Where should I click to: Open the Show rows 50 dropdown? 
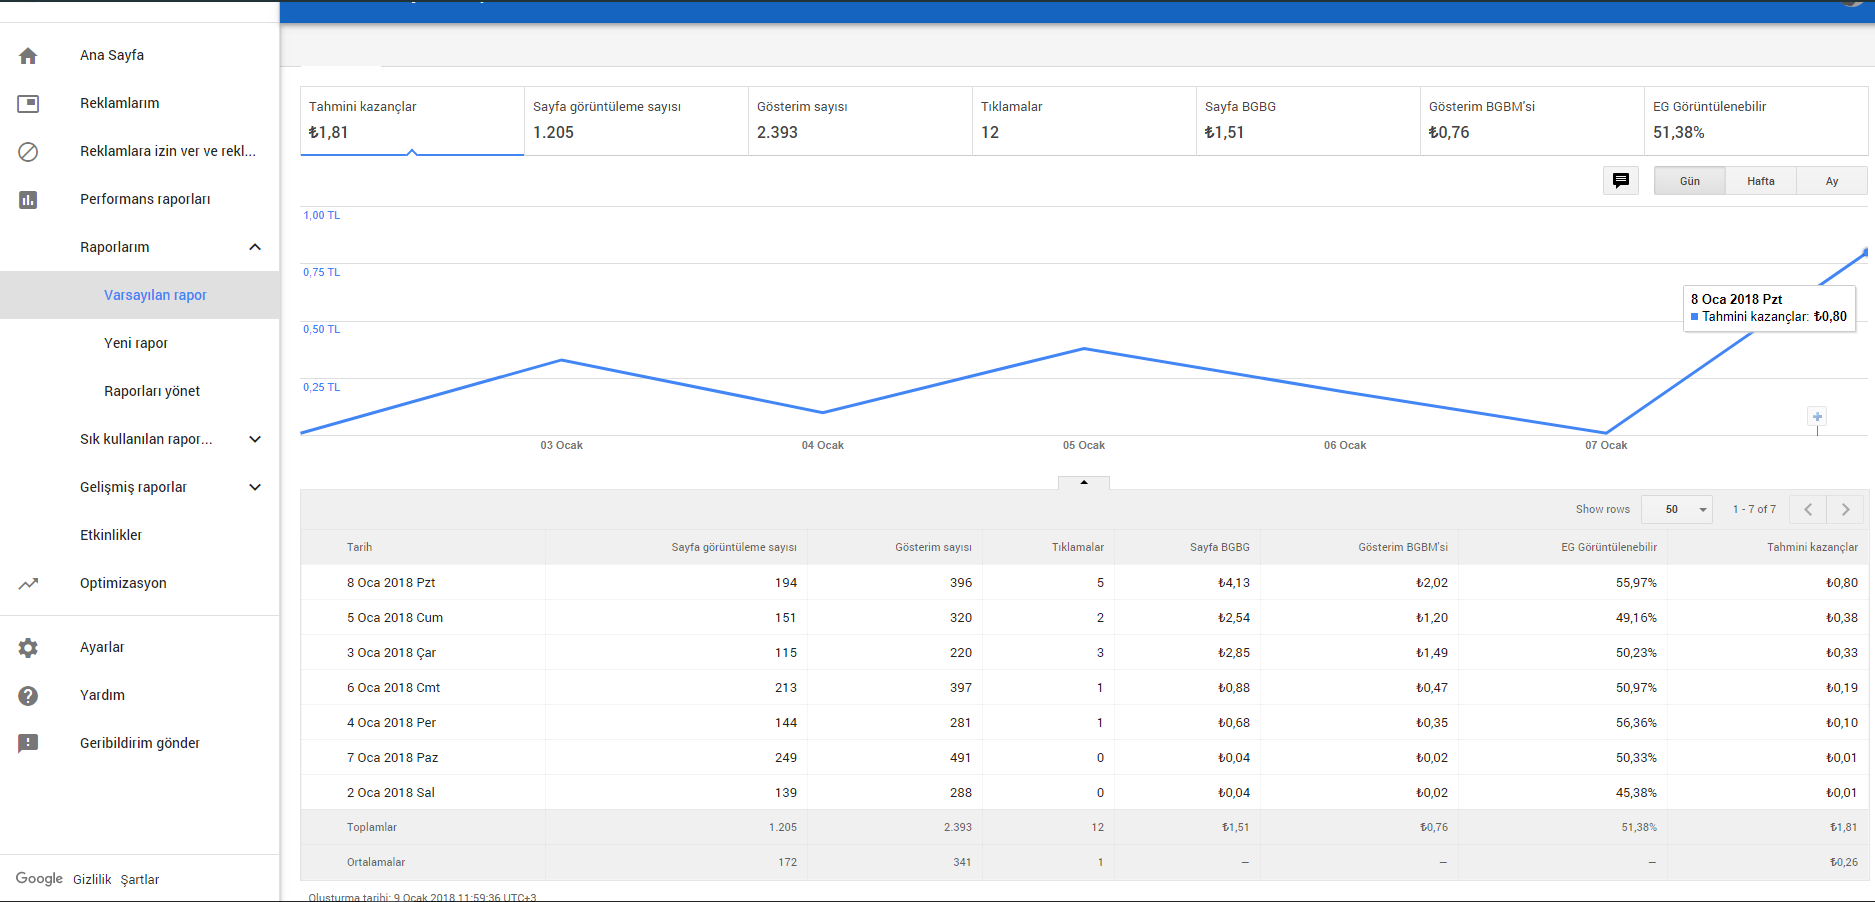1678,509
